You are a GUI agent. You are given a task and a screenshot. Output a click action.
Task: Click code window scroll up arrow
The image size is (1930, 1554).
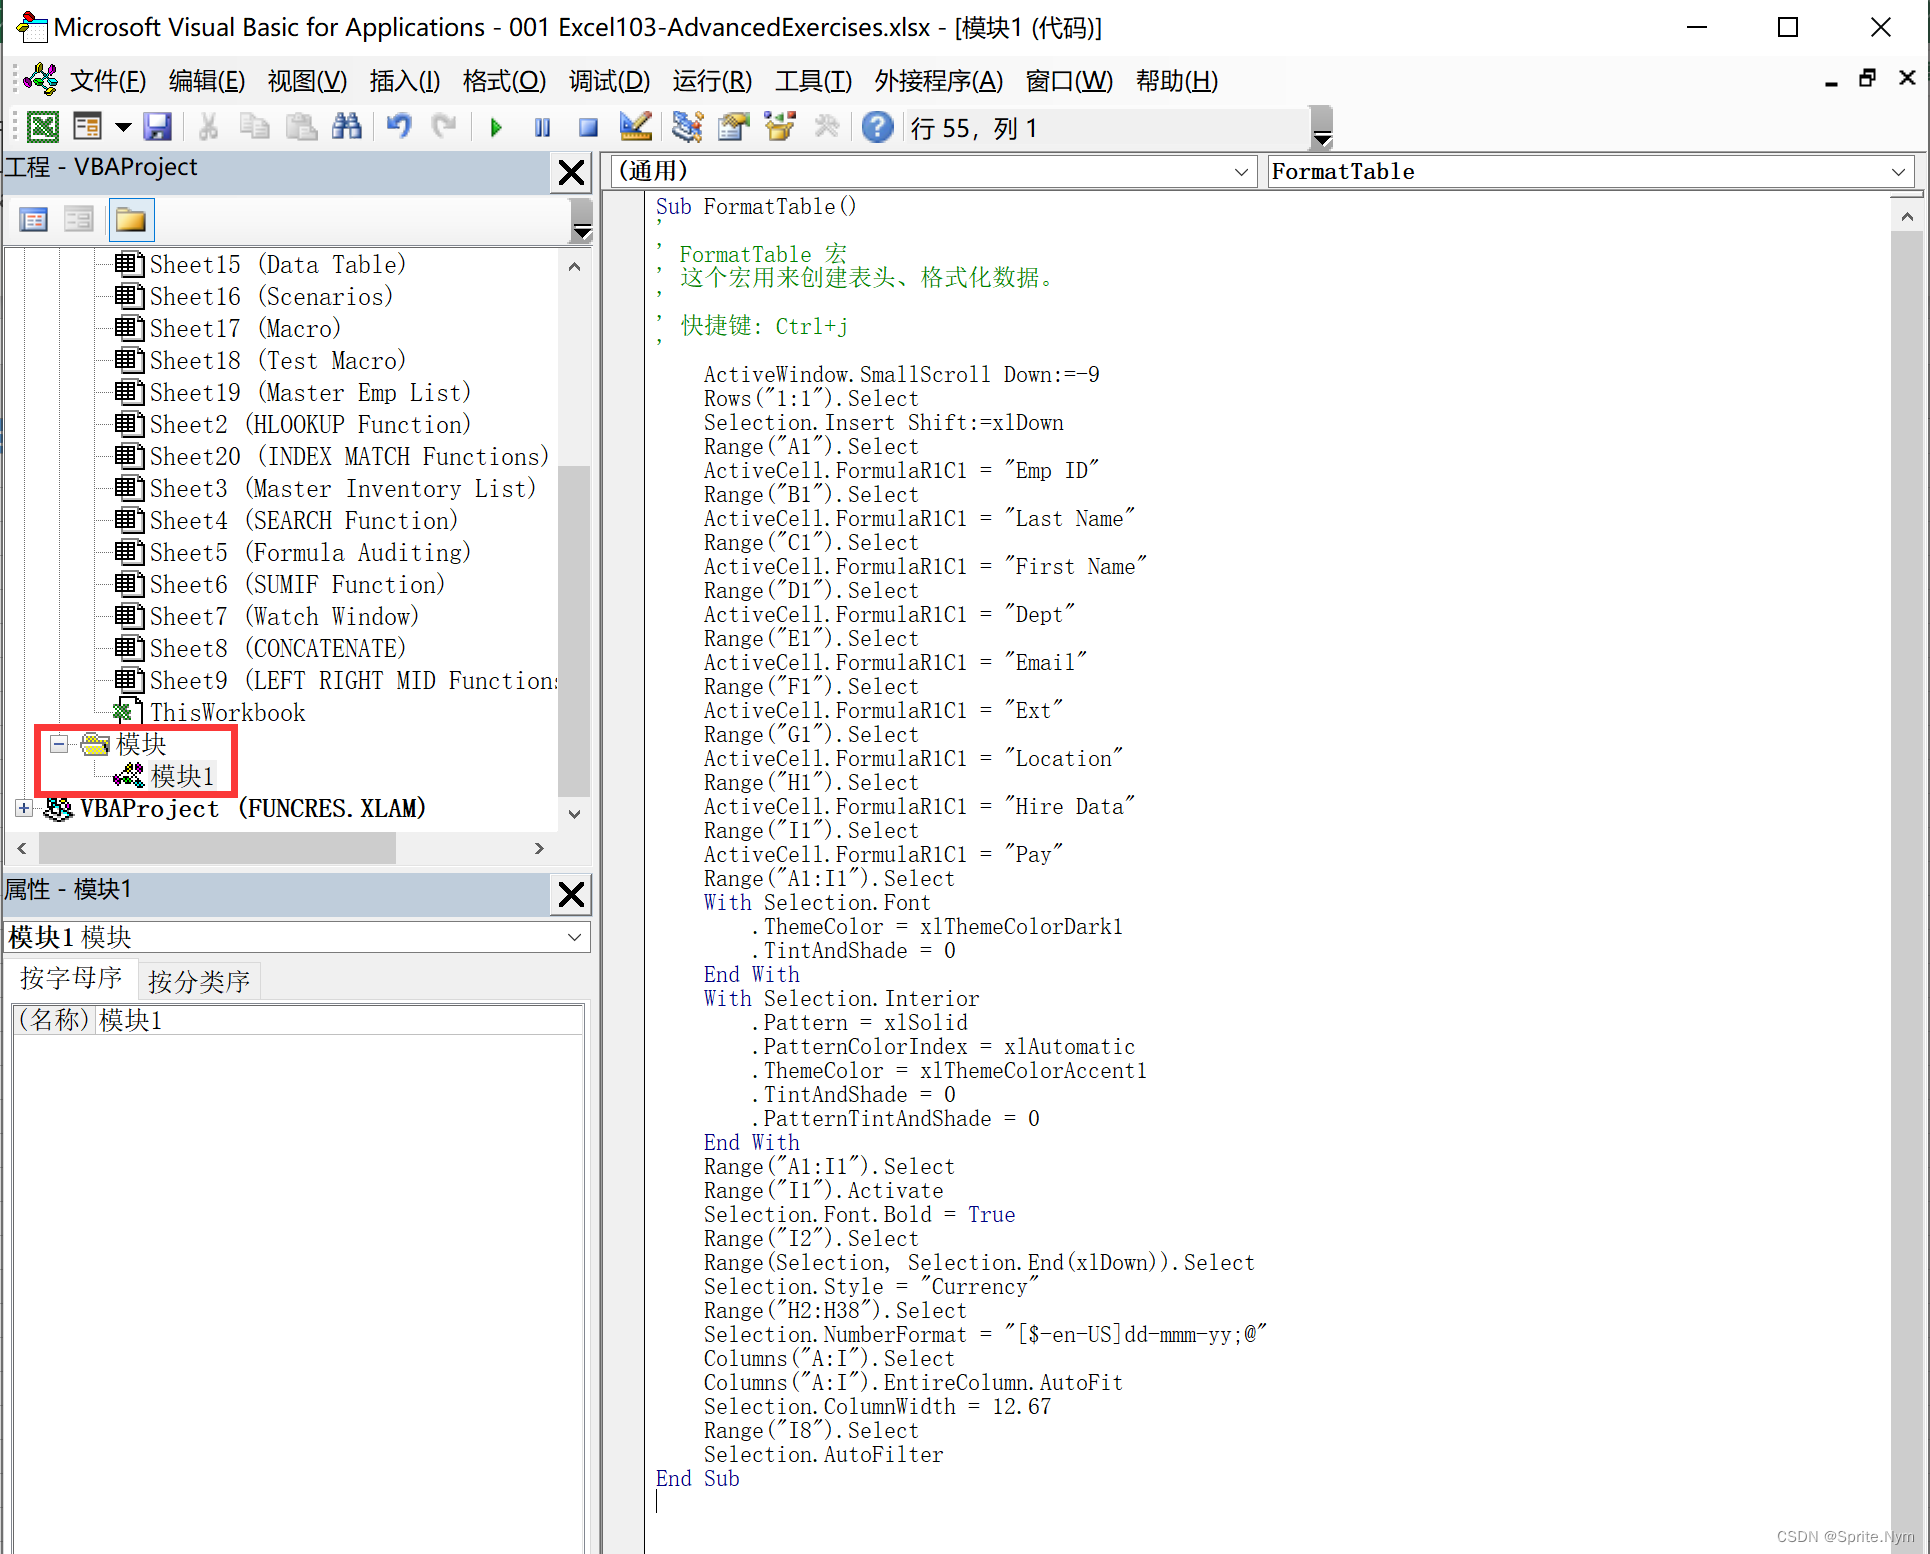pyautogui.click(x=1906, y=216)
